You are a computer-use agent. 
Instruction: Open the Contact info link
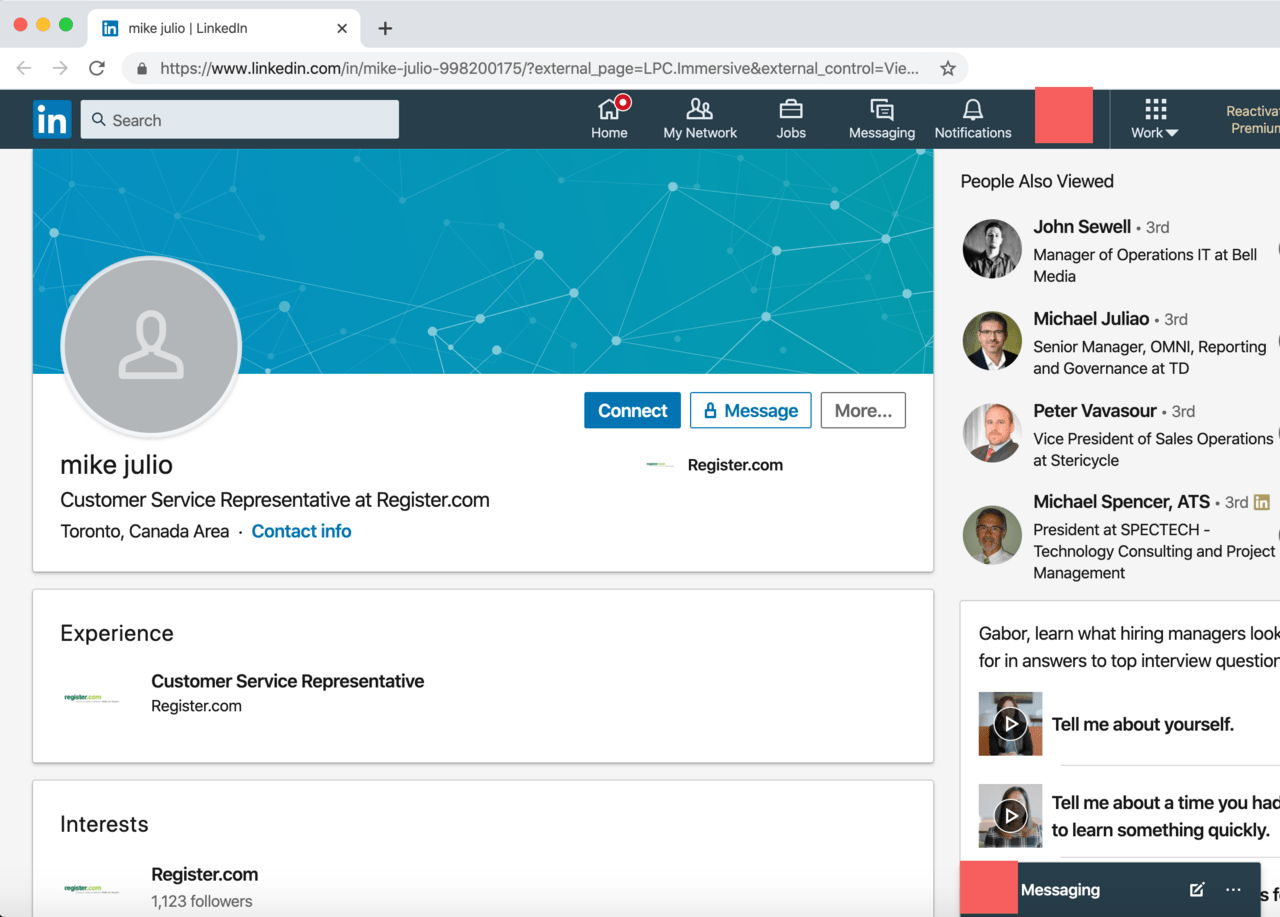(301, 531)
